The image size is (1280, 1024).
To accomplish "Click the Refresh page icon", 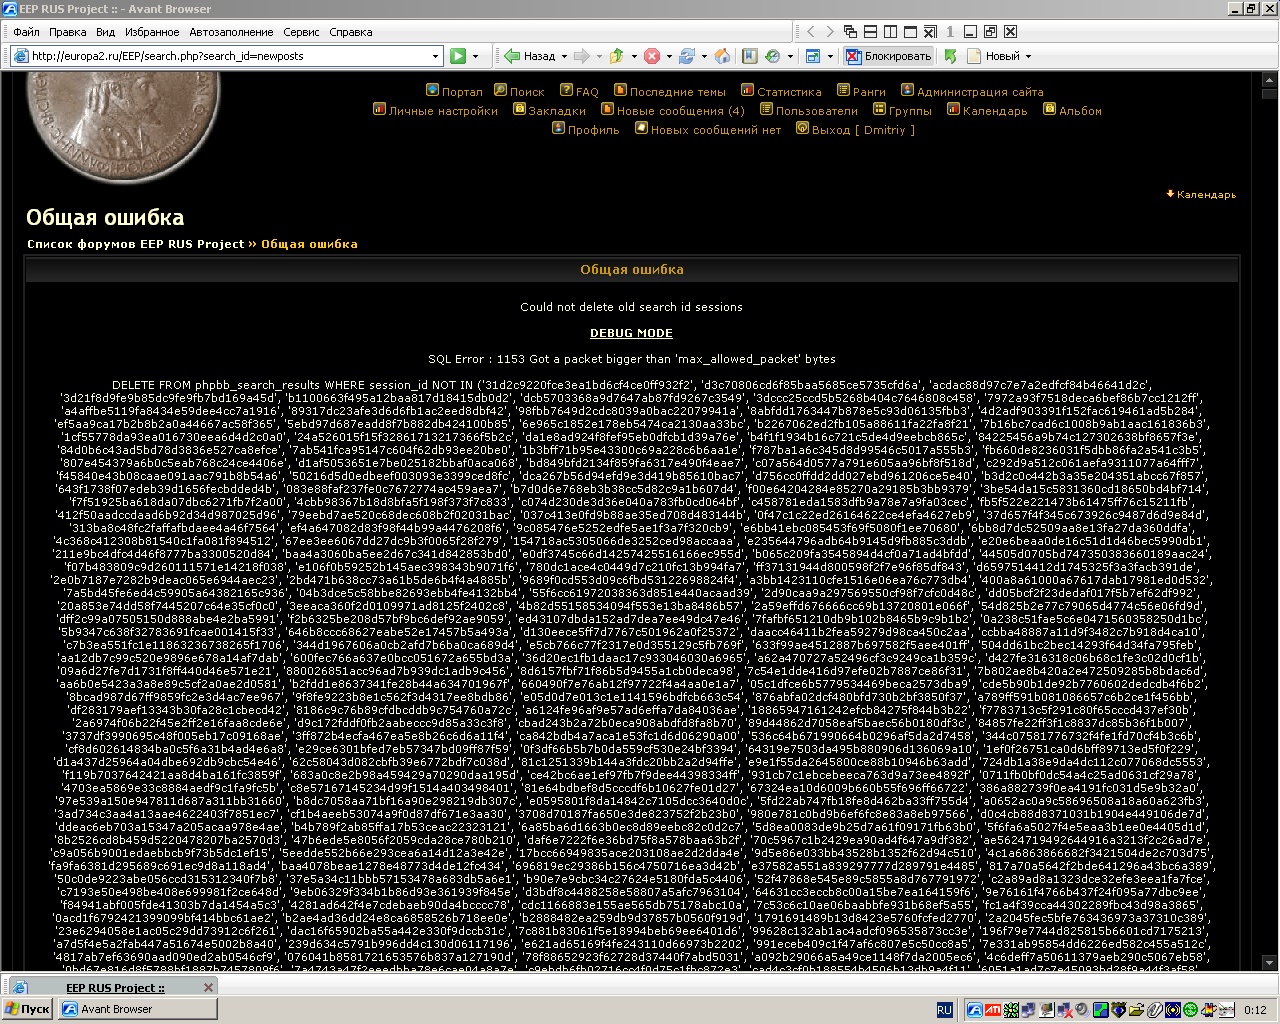I will click(x=686, y=56).
